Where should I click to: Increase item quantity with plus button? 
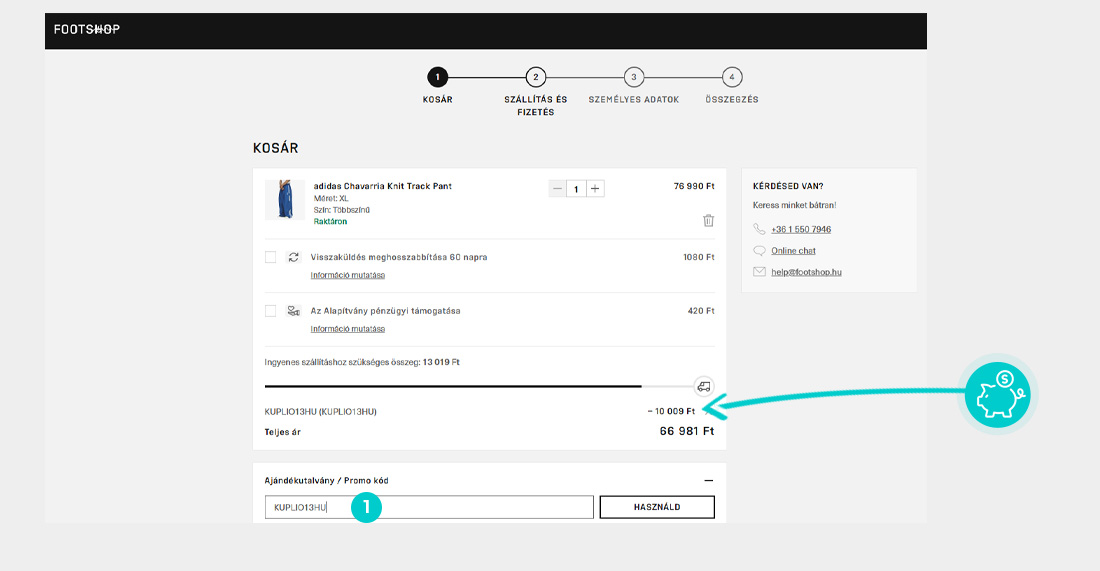(x=595, y=189)
